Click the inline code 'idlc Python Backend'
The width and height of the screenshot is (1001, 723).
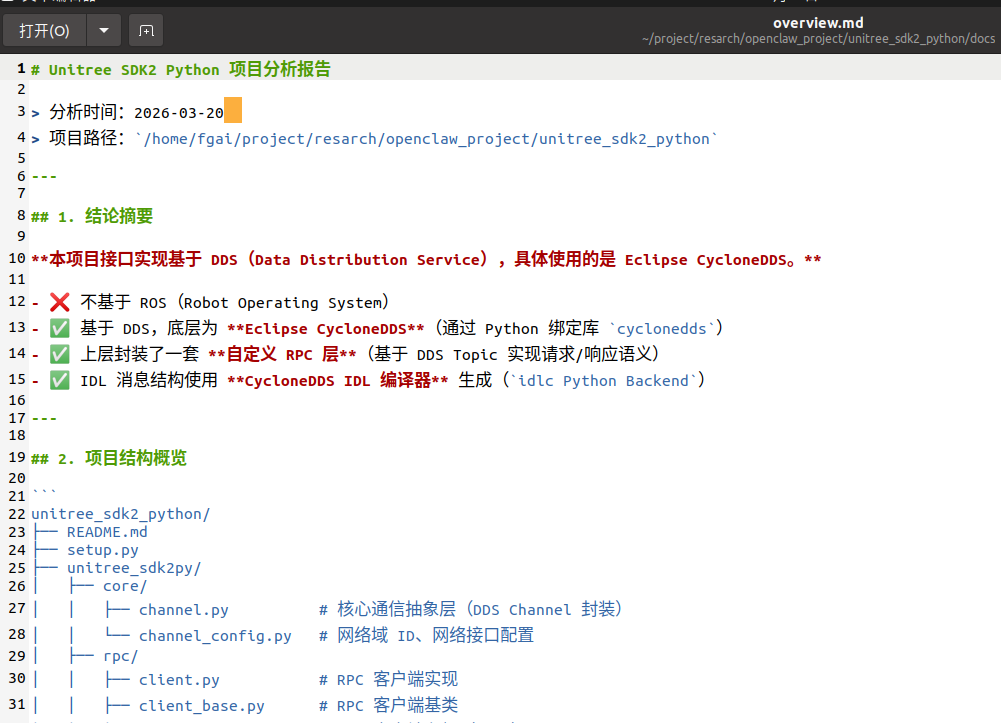point(603,380)
